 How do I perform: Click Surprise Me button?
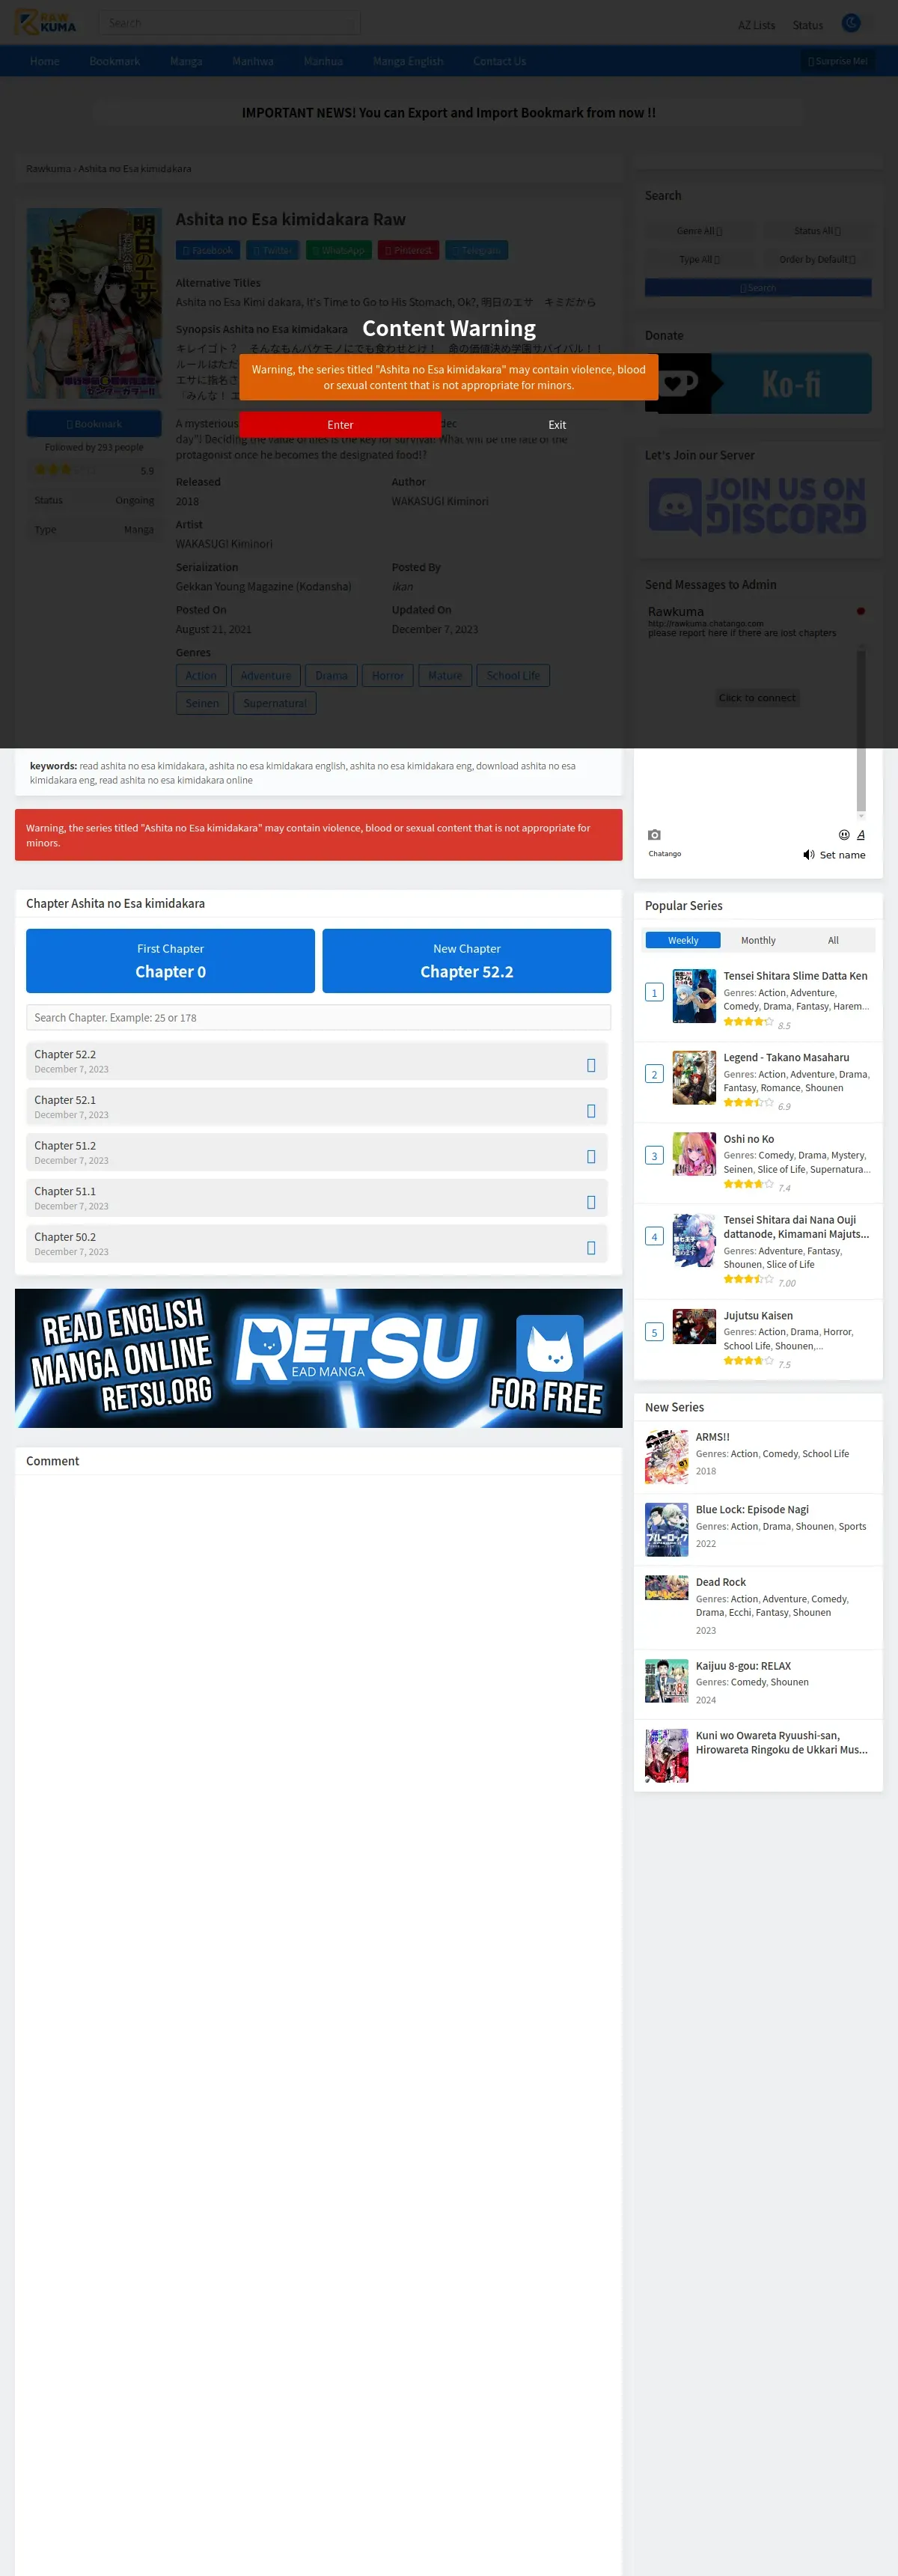tap(838, 61)
